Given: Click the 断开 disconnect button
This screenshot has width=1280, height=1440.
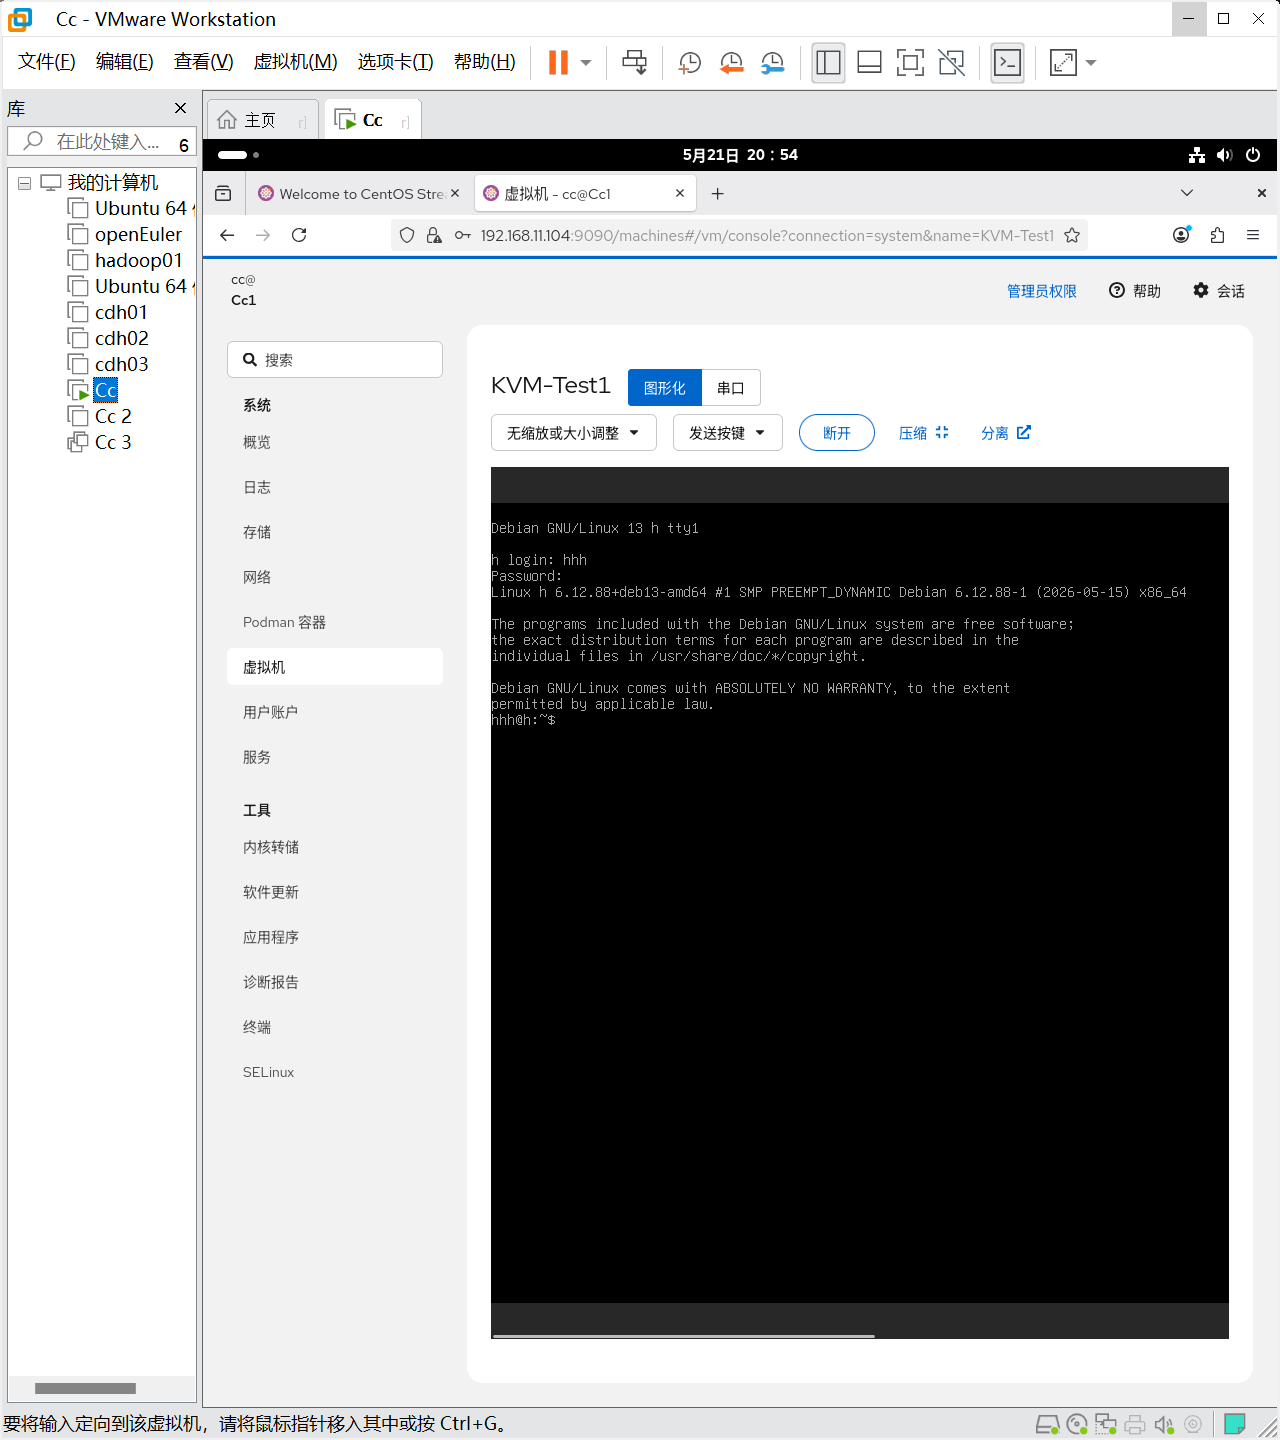Looking at the screenshot, I should coord(837,433).
